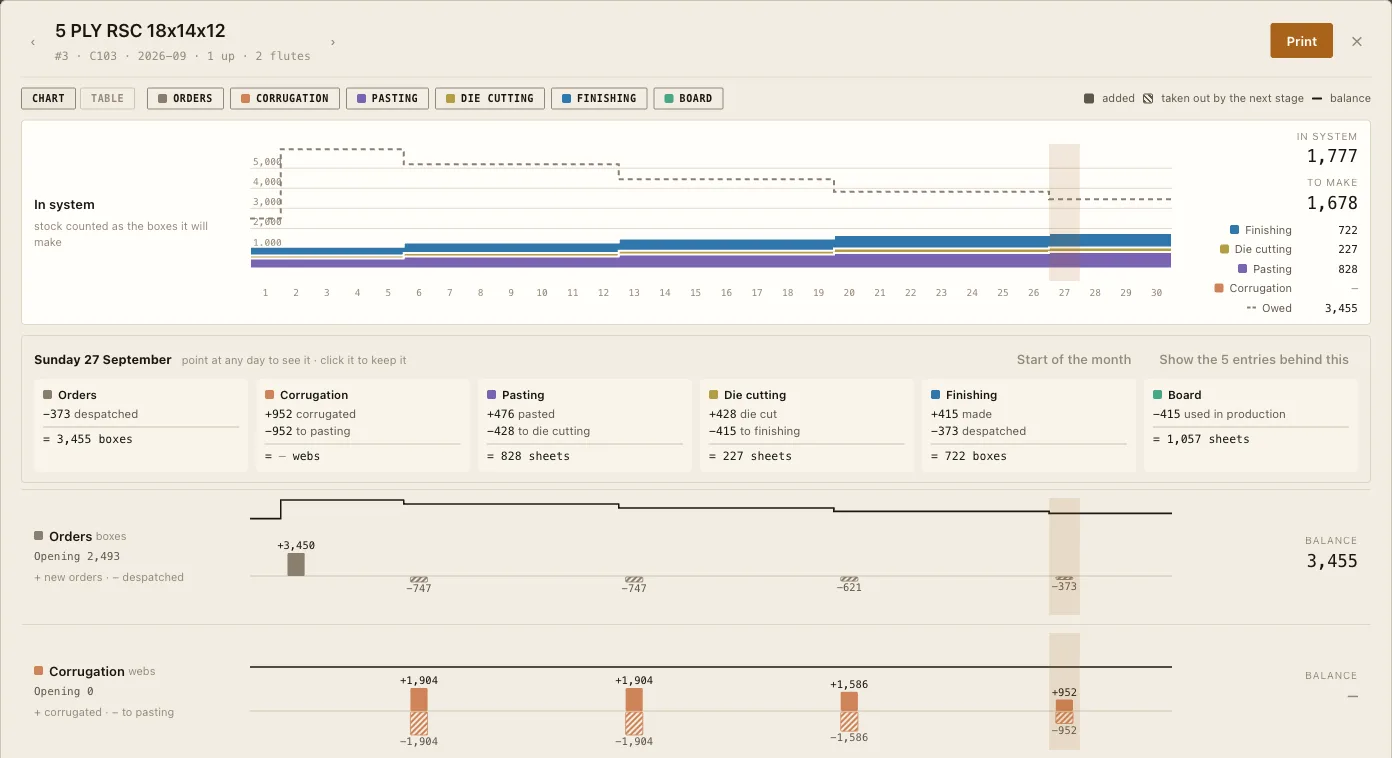Click the −373 despatched hatched bar
1392x758 pixels.
pos(1065,578)
